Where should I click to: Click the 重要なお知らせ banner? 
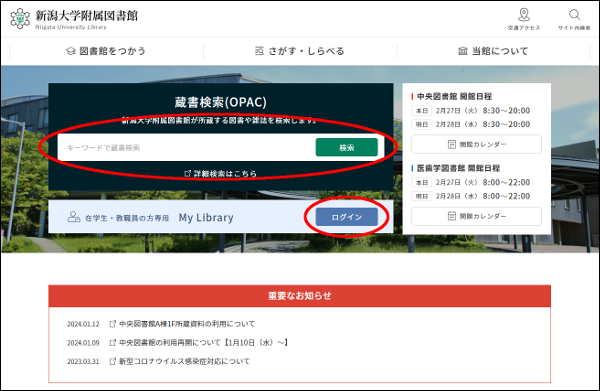[x=300, y=296]
